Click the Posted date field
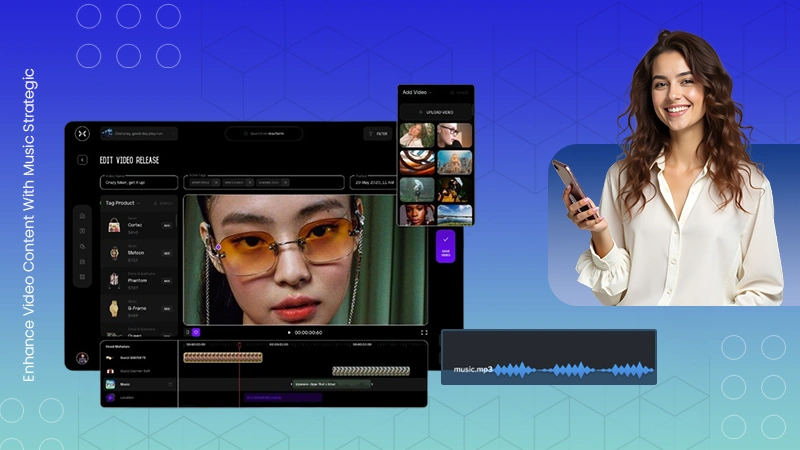The image size is (800, 450). click(x=373, y=183)
